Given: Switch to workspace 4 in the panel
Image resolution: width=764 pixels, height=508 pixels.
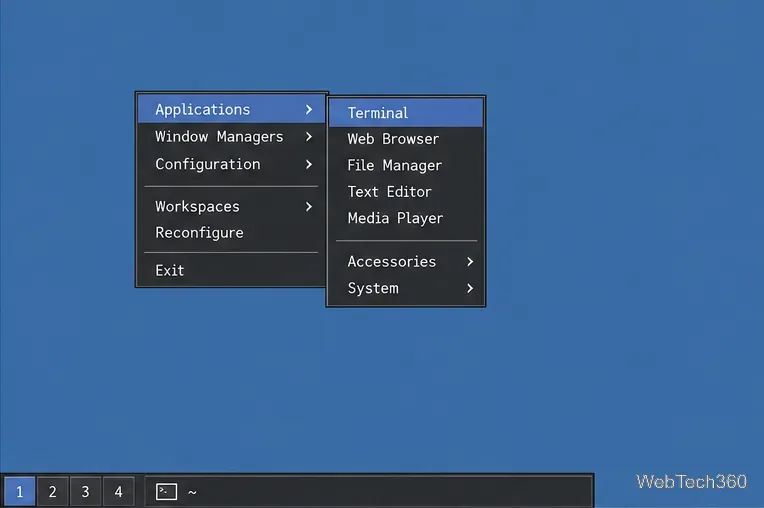Looking at the screenshot, I should pyautogui.click(x=118, y=491).
